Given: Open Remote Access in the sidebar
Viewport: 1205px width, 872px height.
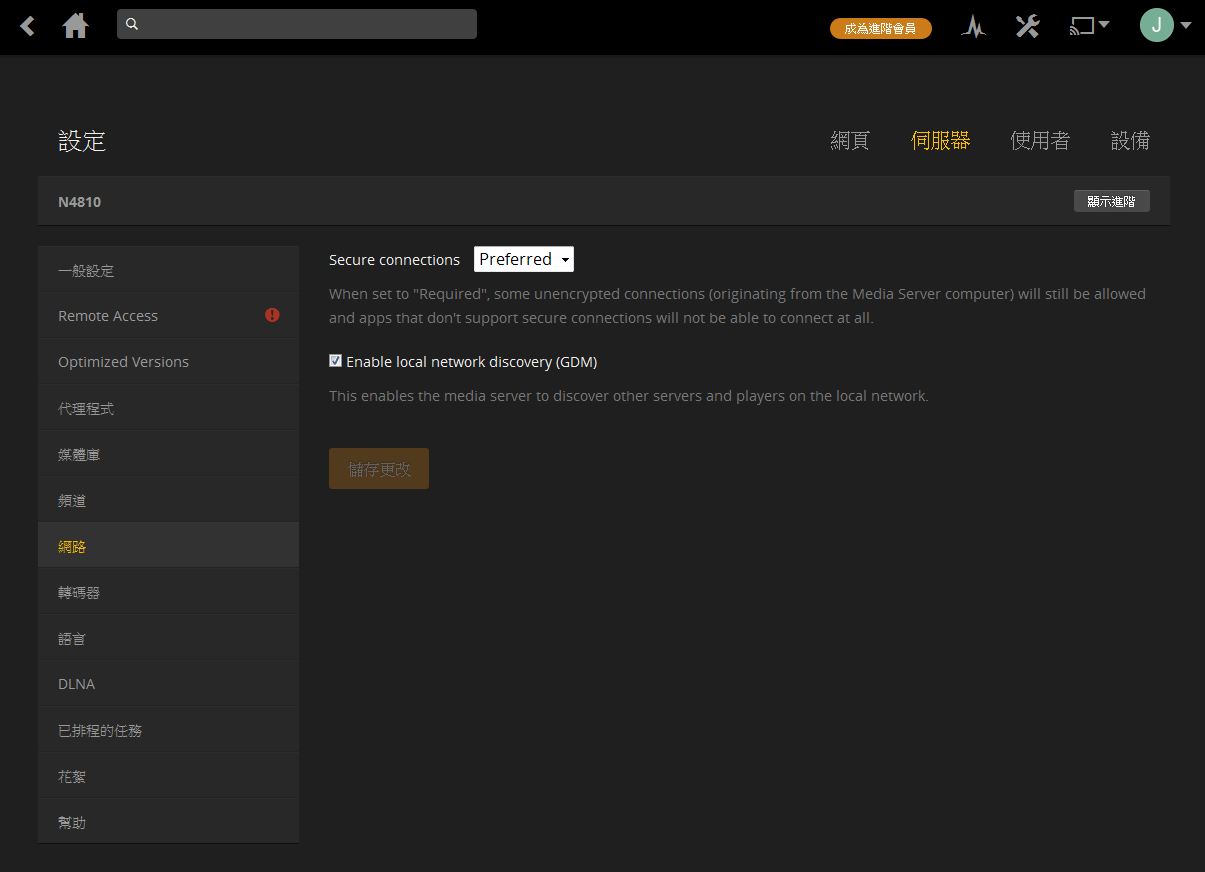Looking at the screenshot, I should click(x=168, y=316).
